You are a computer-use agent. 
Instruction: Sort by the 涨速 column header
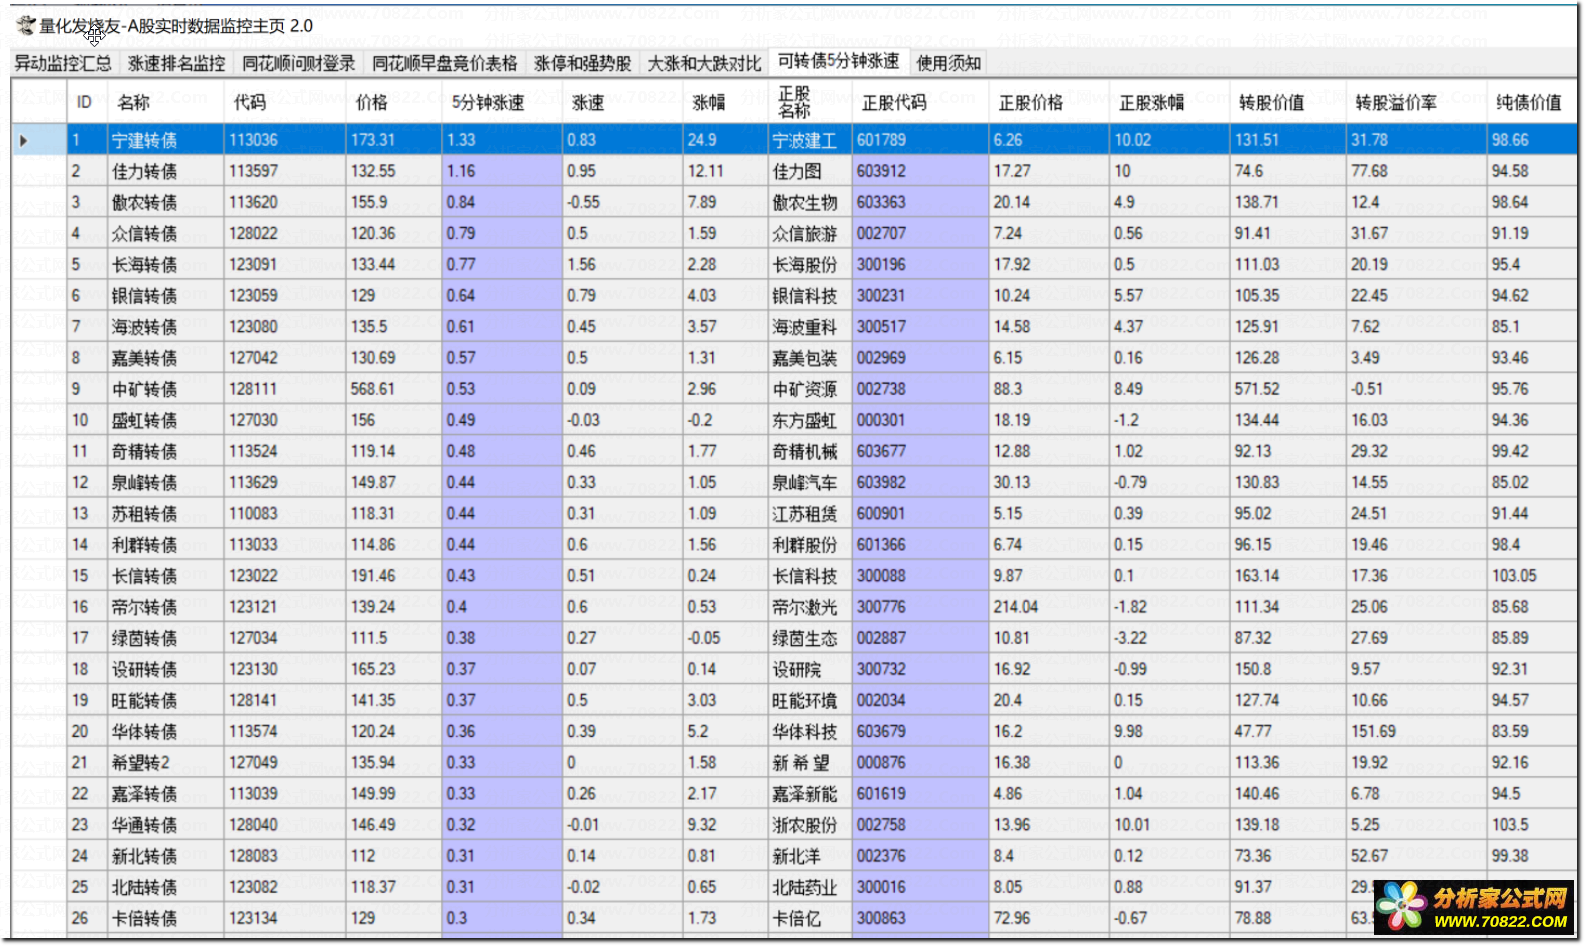pyautogui.click(x=622, y=102)
